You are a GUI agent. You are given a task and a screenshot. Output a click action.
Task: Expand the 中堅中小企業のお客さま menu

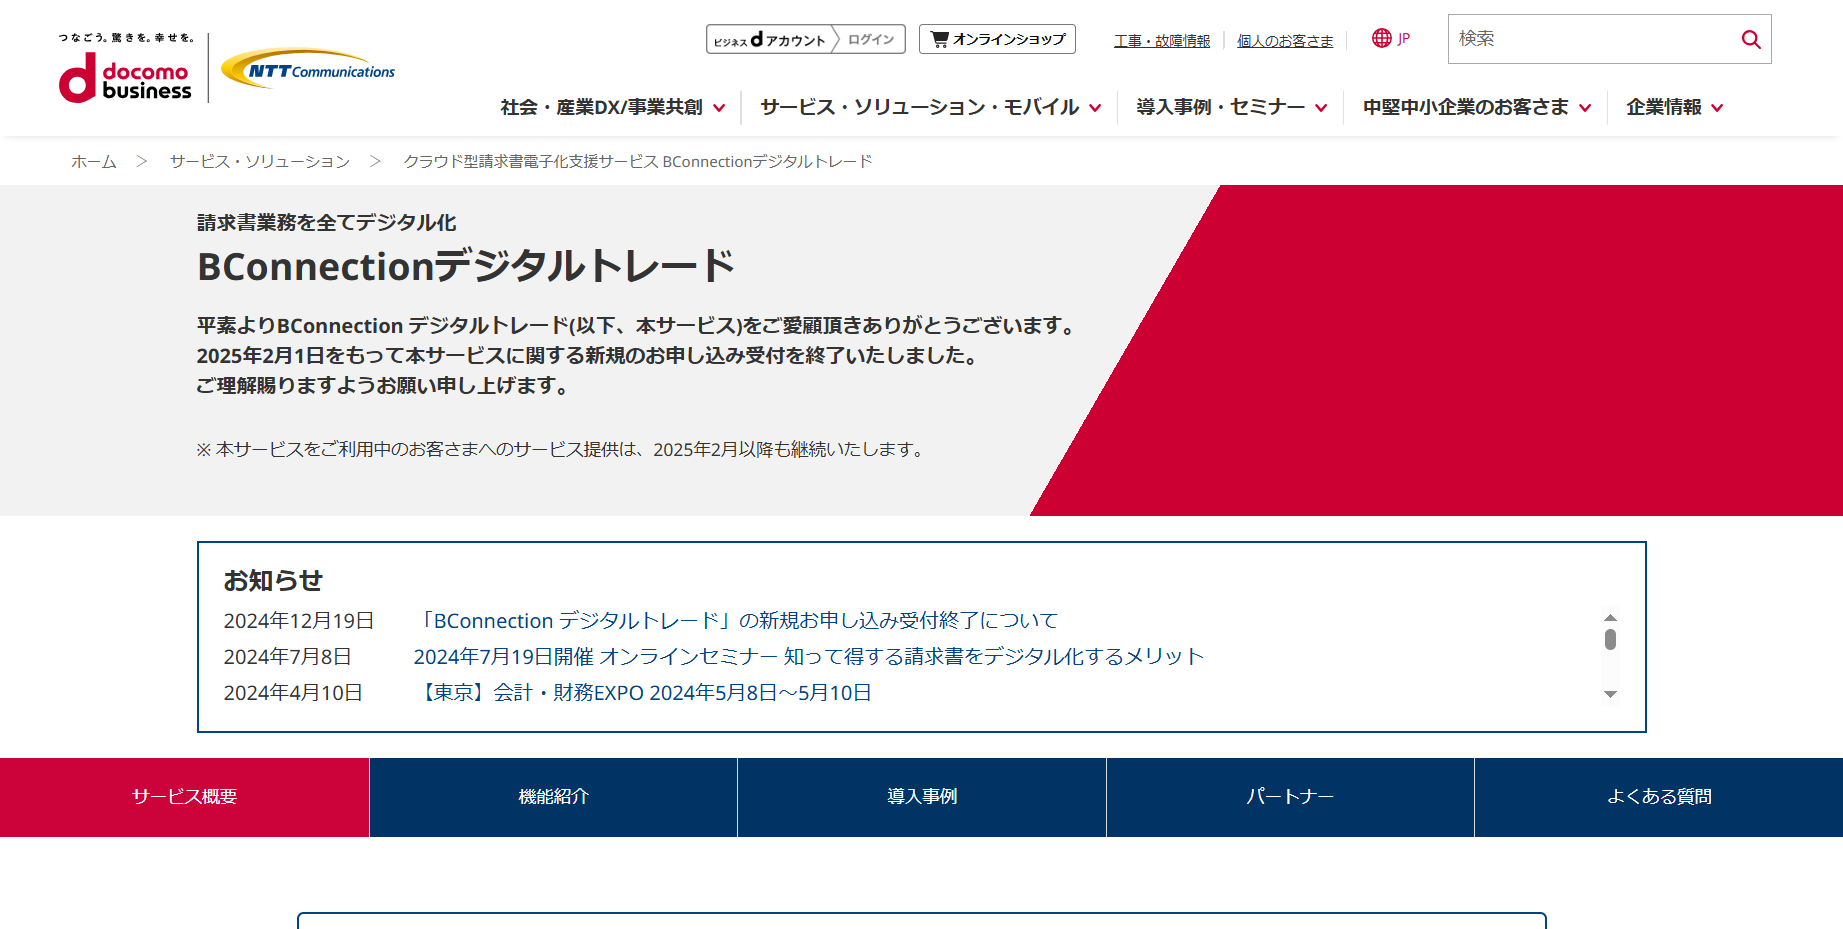pyautogui.click(x=1476, y=107)
